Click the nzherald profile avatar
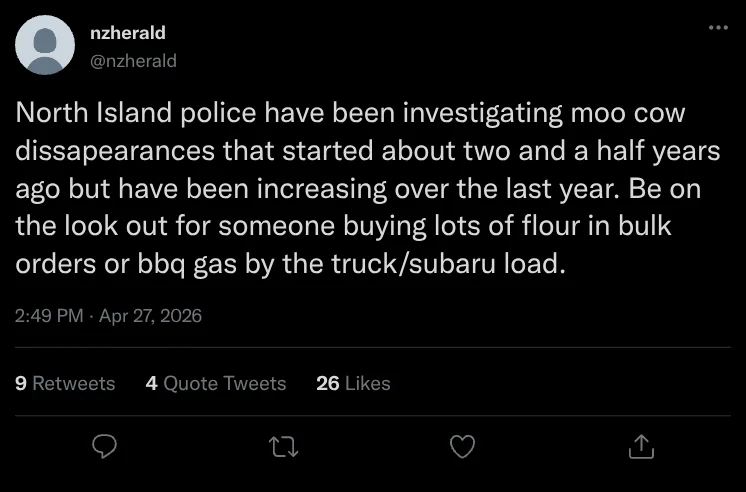 (x=45, y=45)
